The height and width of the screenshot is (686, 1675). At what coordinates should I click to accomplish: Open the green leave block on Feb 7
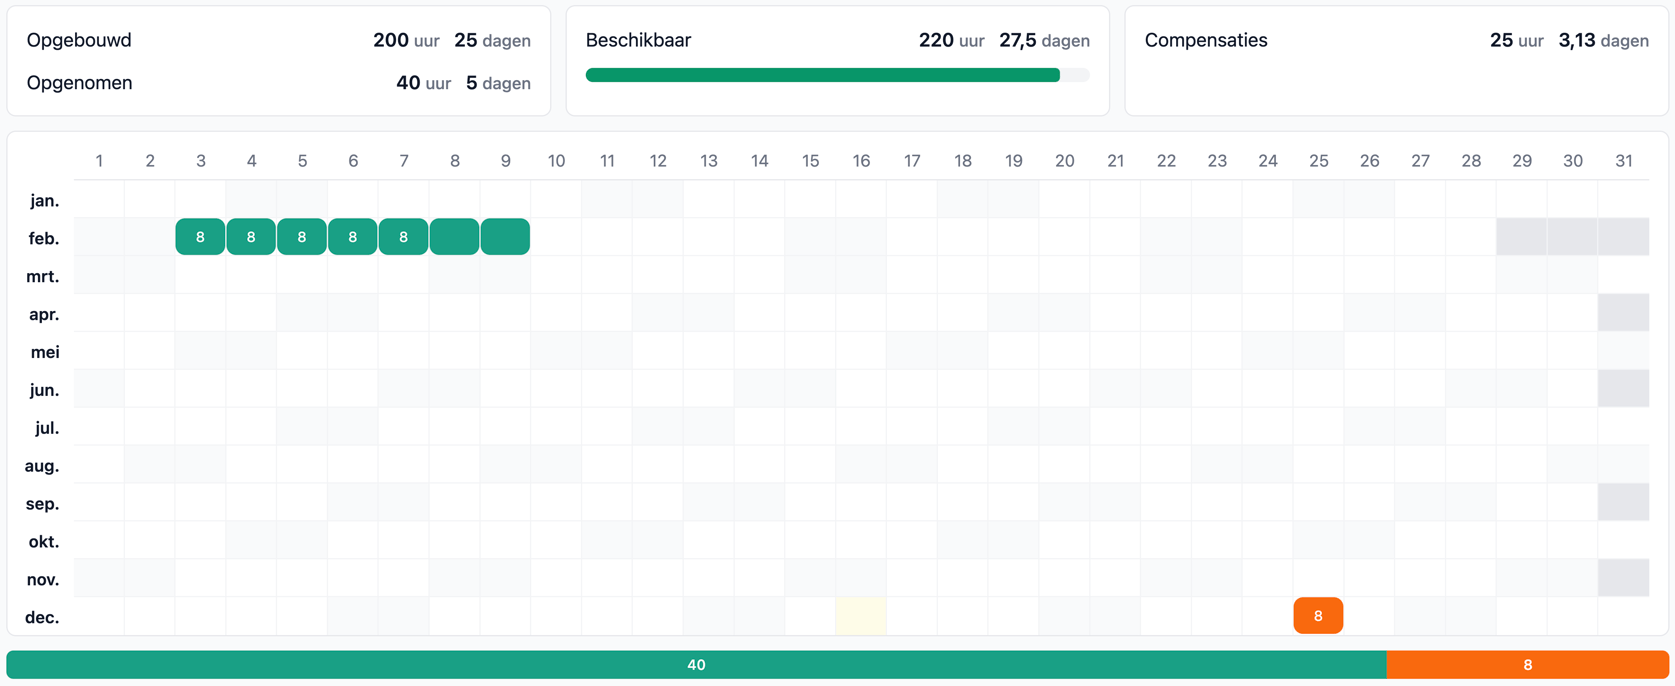404,237
